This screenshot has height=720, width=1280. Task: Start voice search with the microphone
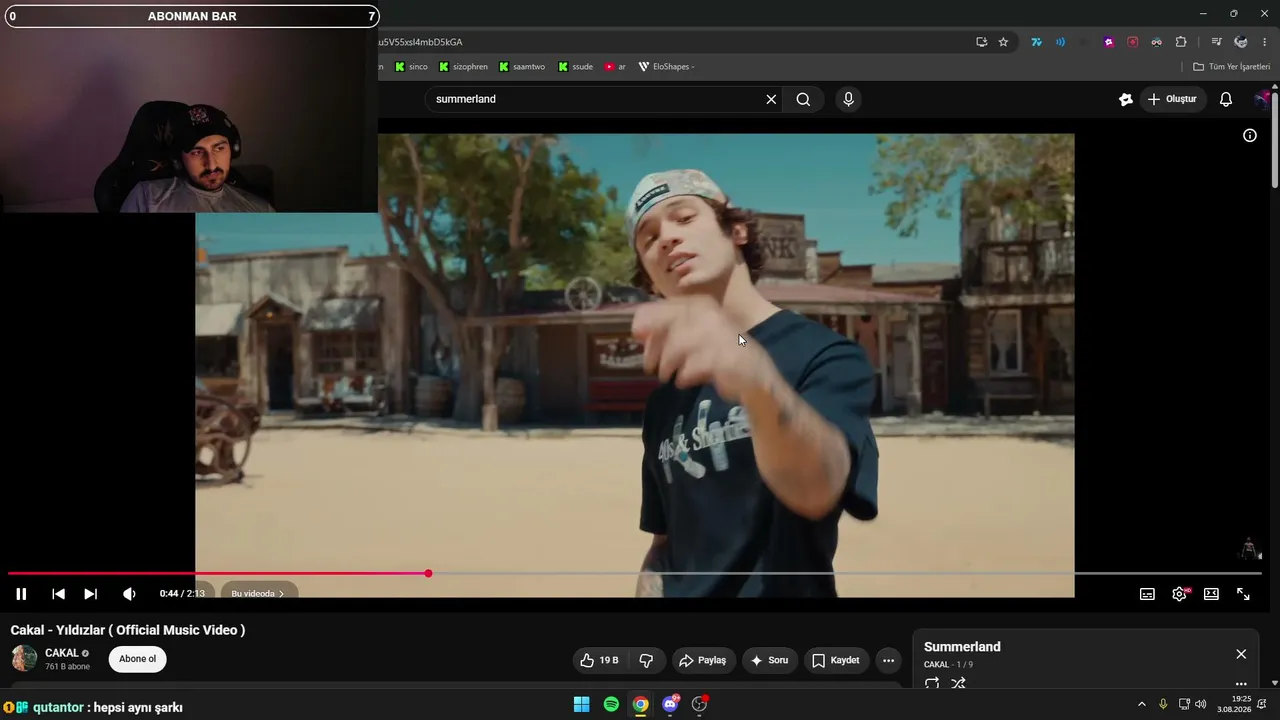[848, 99]
